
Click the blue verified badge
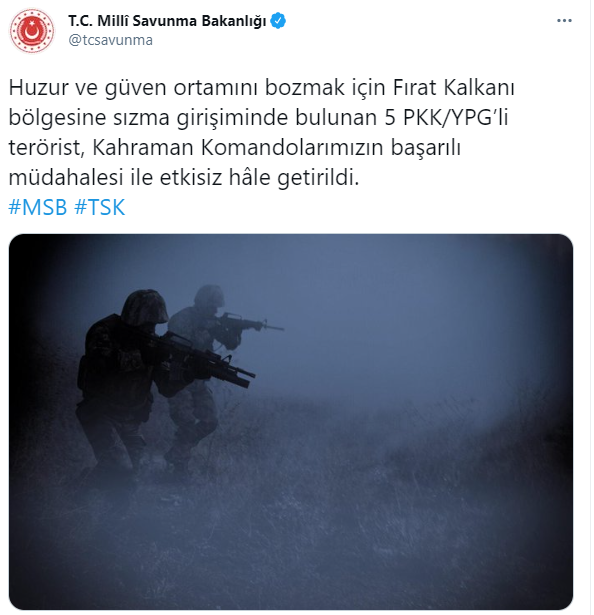tap(278, 21)
